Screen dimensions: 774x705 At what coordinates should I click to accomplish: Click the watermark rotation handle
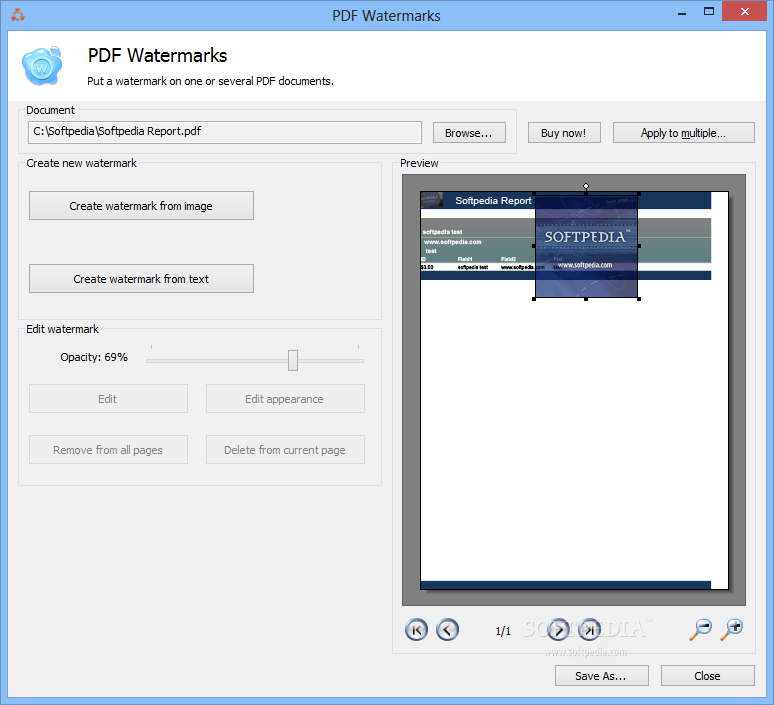click(586, 186)
